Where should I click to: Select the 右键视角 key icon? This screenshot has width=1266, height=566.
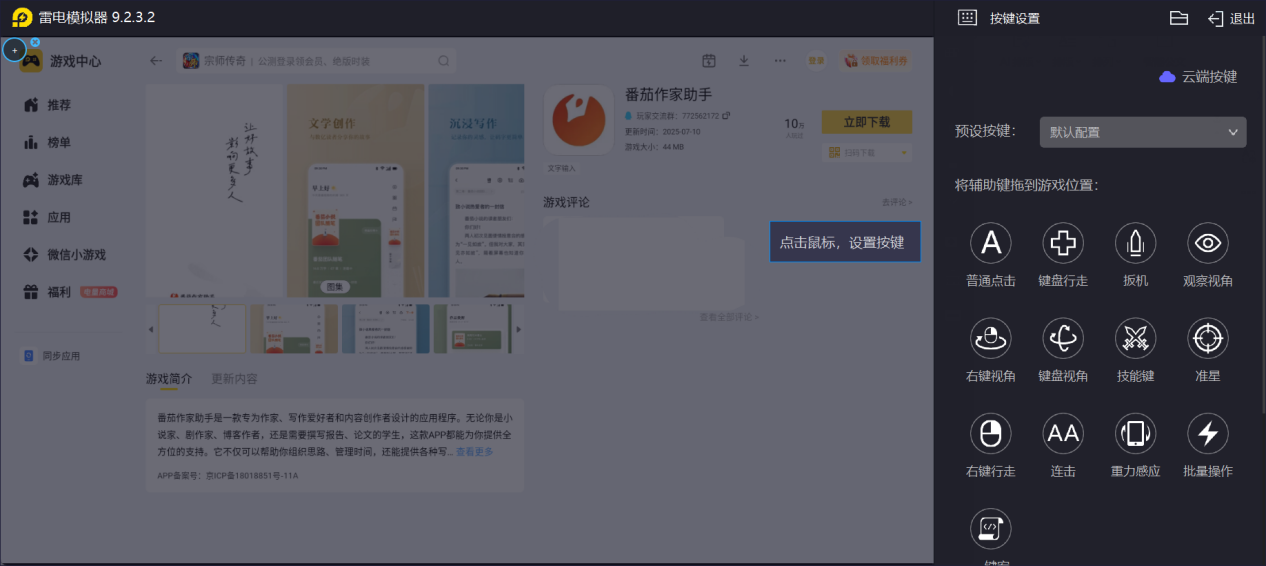991,339
